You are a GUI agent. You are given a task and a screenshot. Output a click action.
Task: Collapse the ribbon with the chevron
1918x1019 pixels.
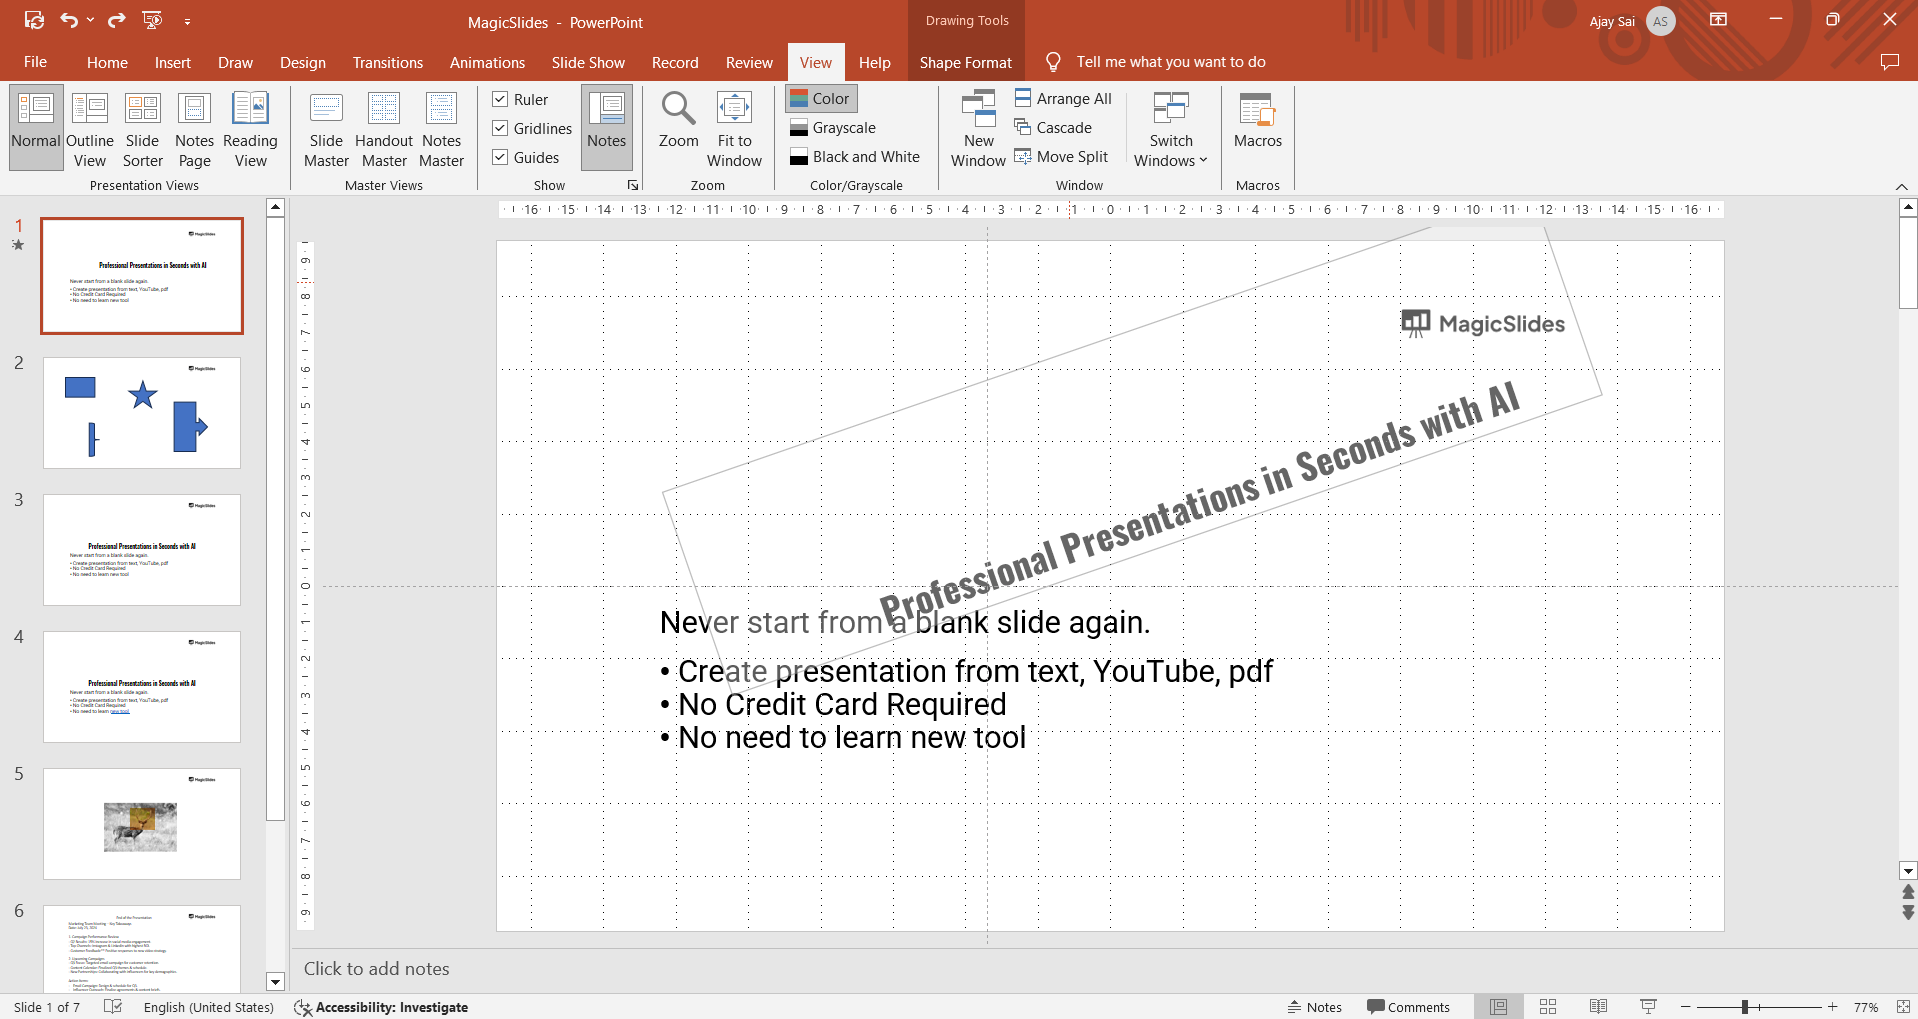pyautogui.click(x=1901, y=187)
